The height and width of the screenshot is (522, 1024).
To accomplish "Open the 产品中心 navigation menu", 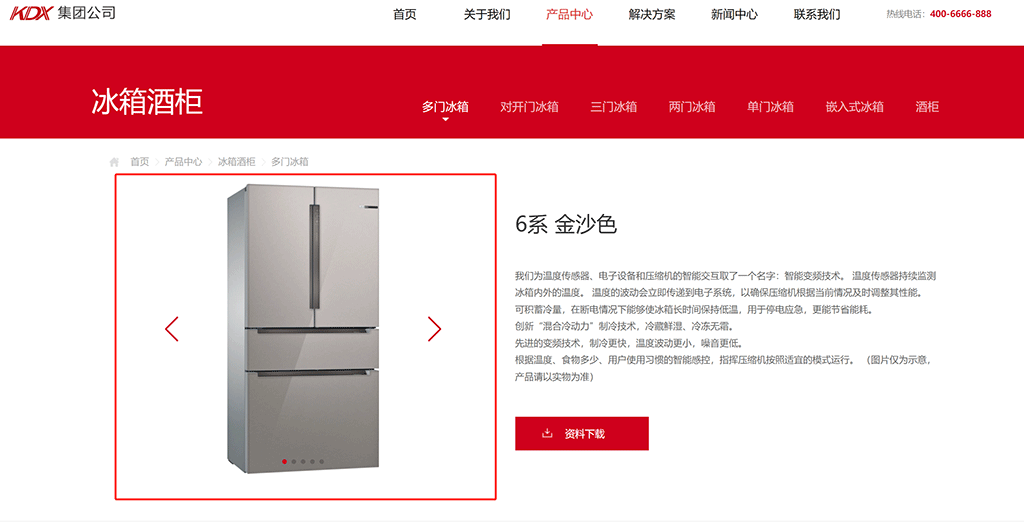I will [x=569, y=14].
